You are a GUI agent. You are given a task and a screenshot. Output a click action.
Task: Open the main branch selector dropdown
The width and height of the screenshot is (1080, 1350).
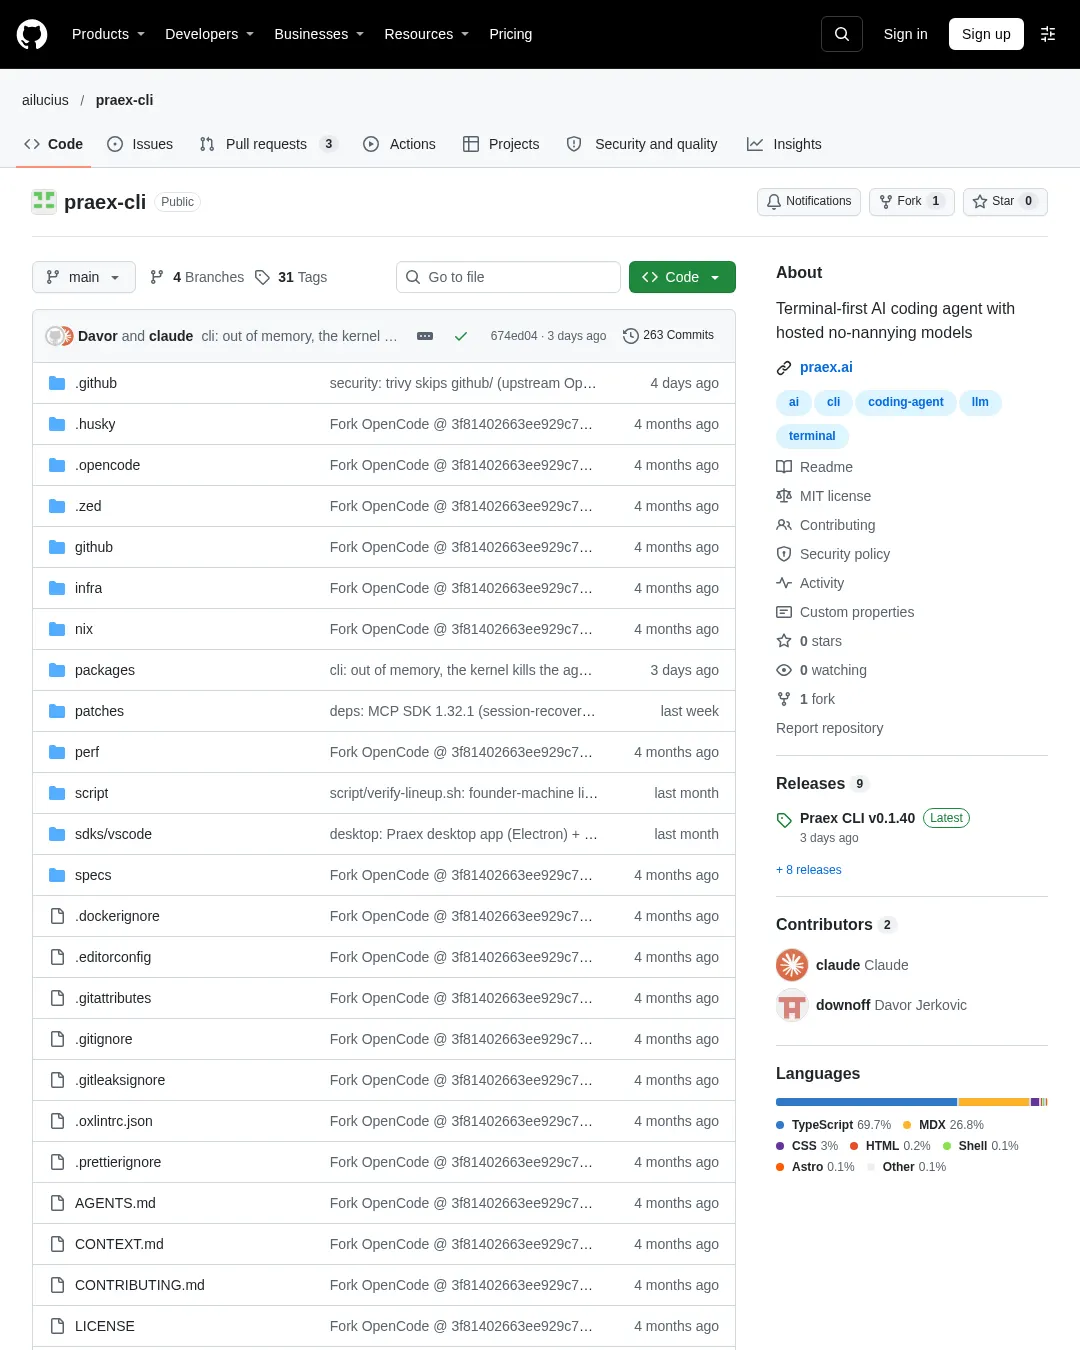[x=84, y=277]
